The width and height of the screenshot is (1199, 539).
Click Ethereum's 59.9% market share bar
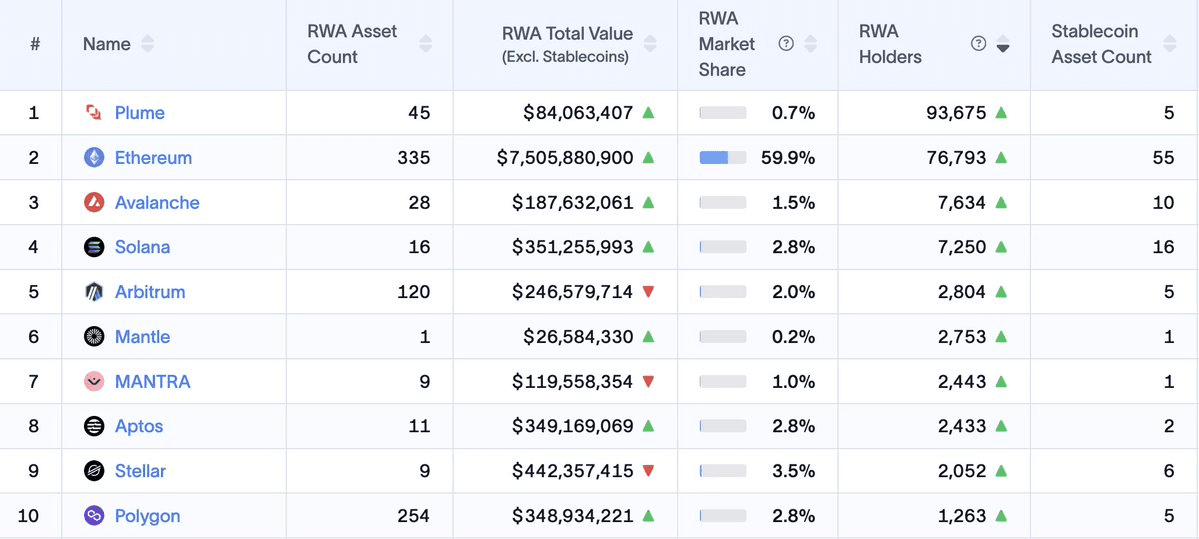723,157
